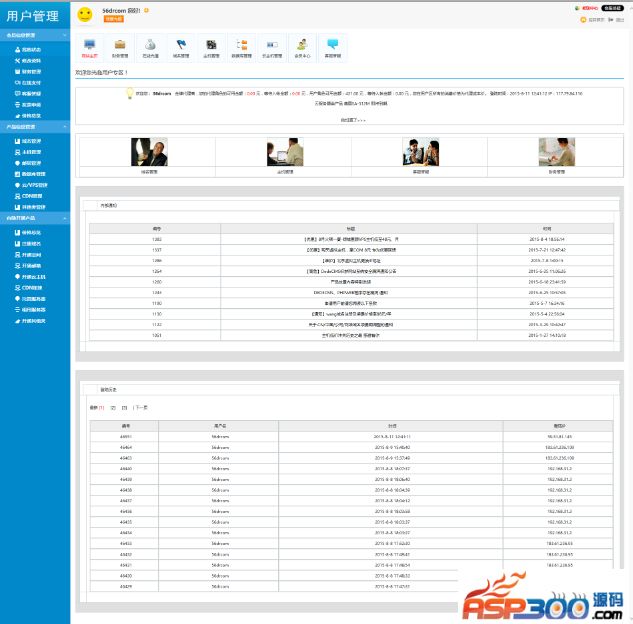The height and width of the screenshot is (624, 633).
Task: Click the monitor icon in the top toolbar
Action: tap(89, 44)
